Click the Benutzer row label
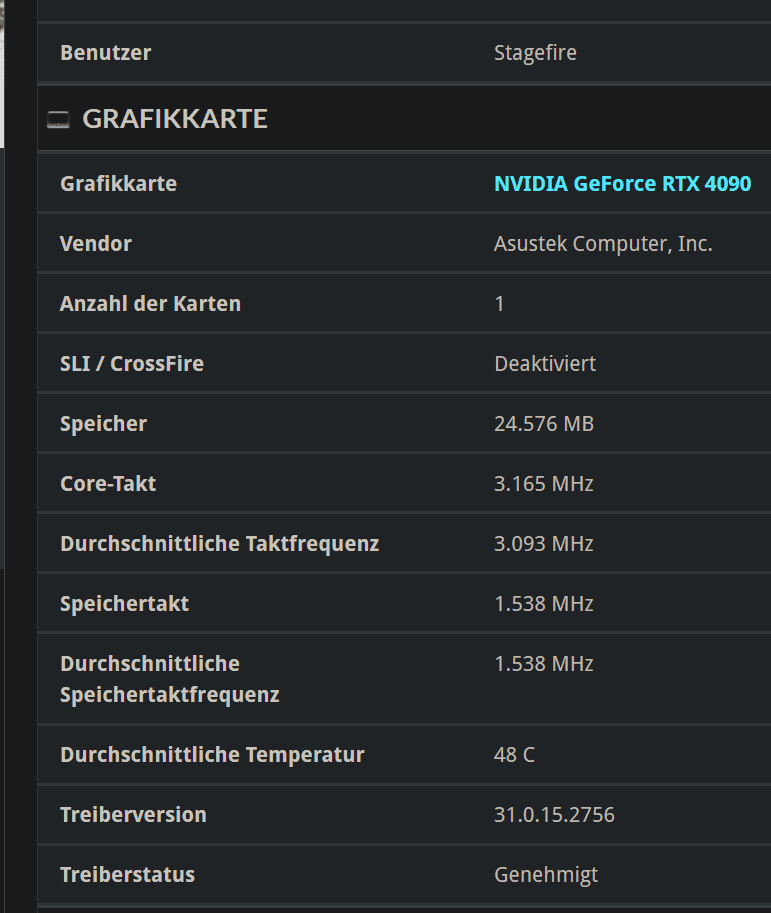Image resolution: width=771 pixels, height=913 pixels. click(x=106, y=52)
